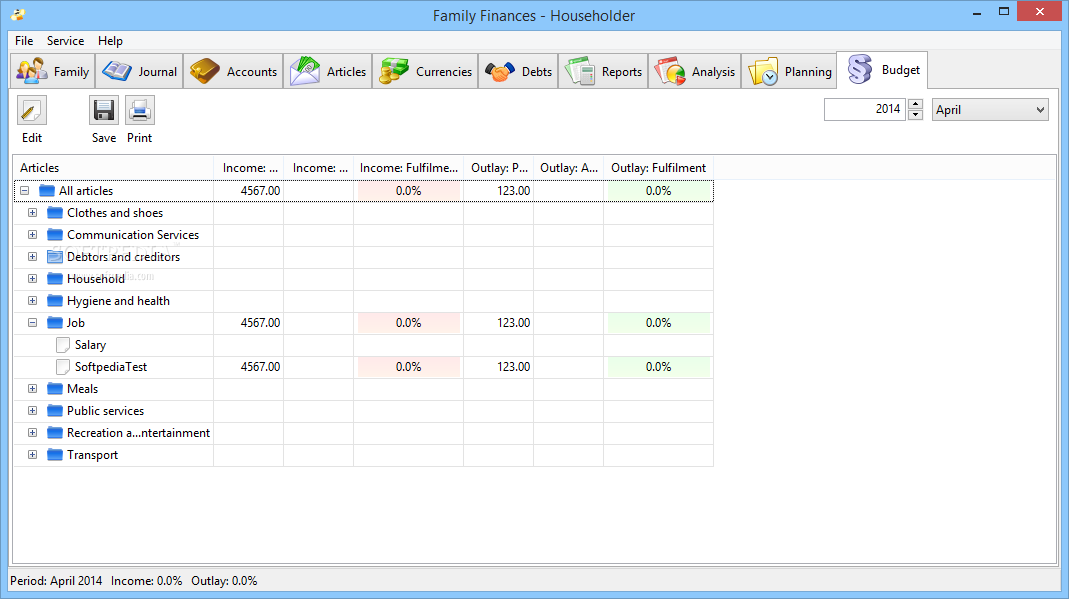Click the Transport folder icon
This screenshot has height=599, width=1069.
click(55, 455)
